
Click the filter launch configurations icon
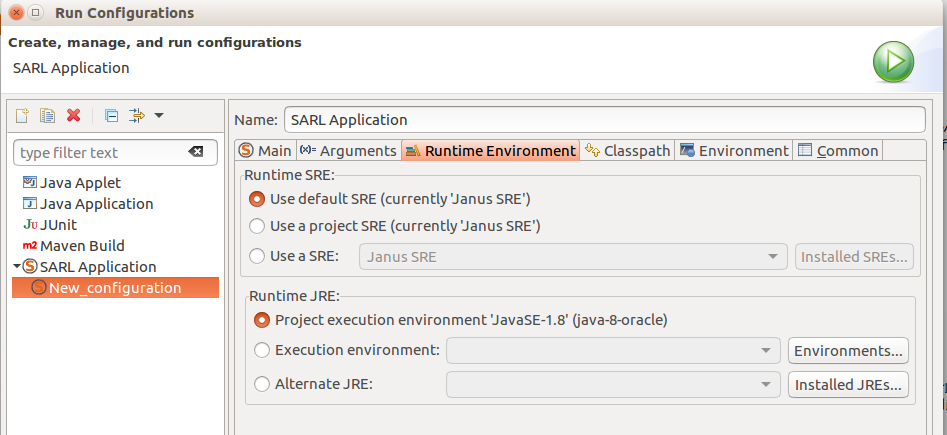tap(137, 115)
